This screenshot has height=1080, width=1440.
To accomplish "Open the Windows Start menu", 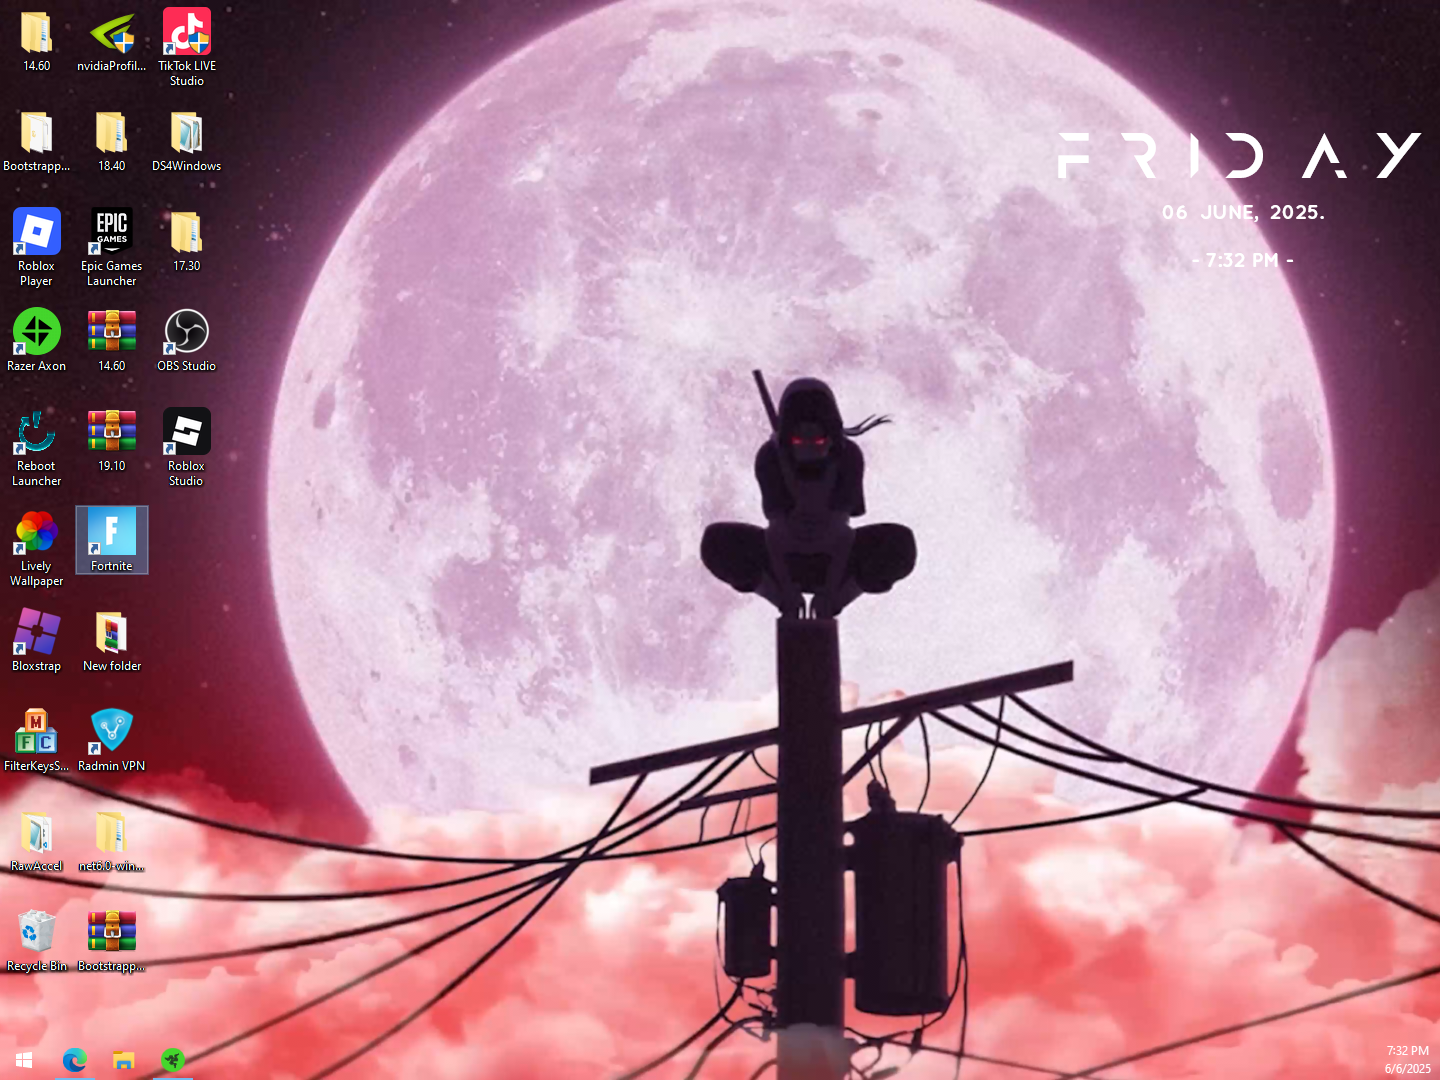I will point(24,1060).
